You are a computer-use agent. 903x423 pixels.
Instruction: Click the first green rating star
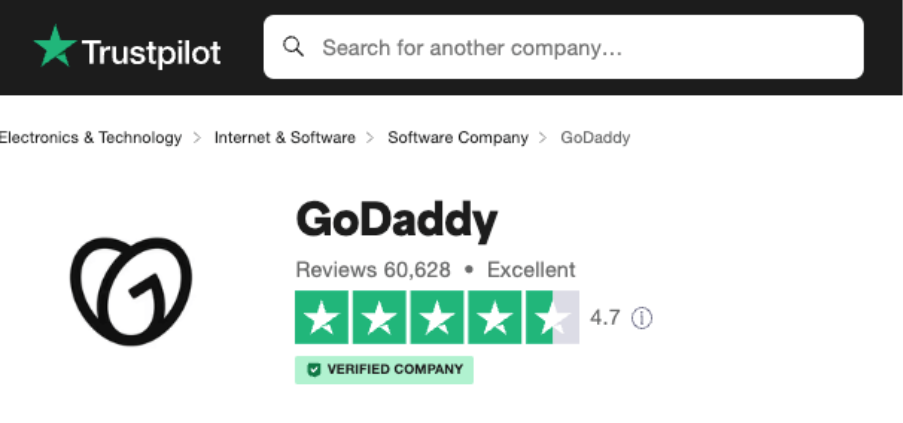pyautogui.click(x=321, y=318)
